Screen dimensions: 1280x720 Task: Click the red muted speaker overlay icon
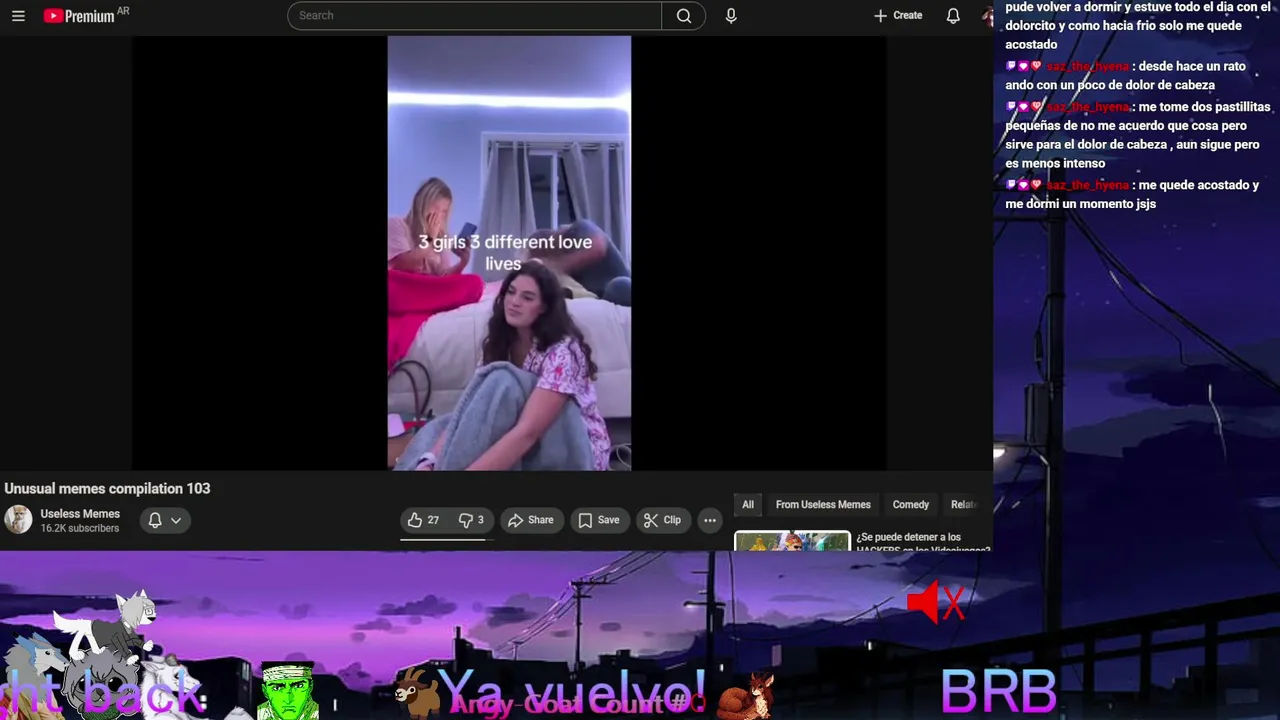point(936,603)
